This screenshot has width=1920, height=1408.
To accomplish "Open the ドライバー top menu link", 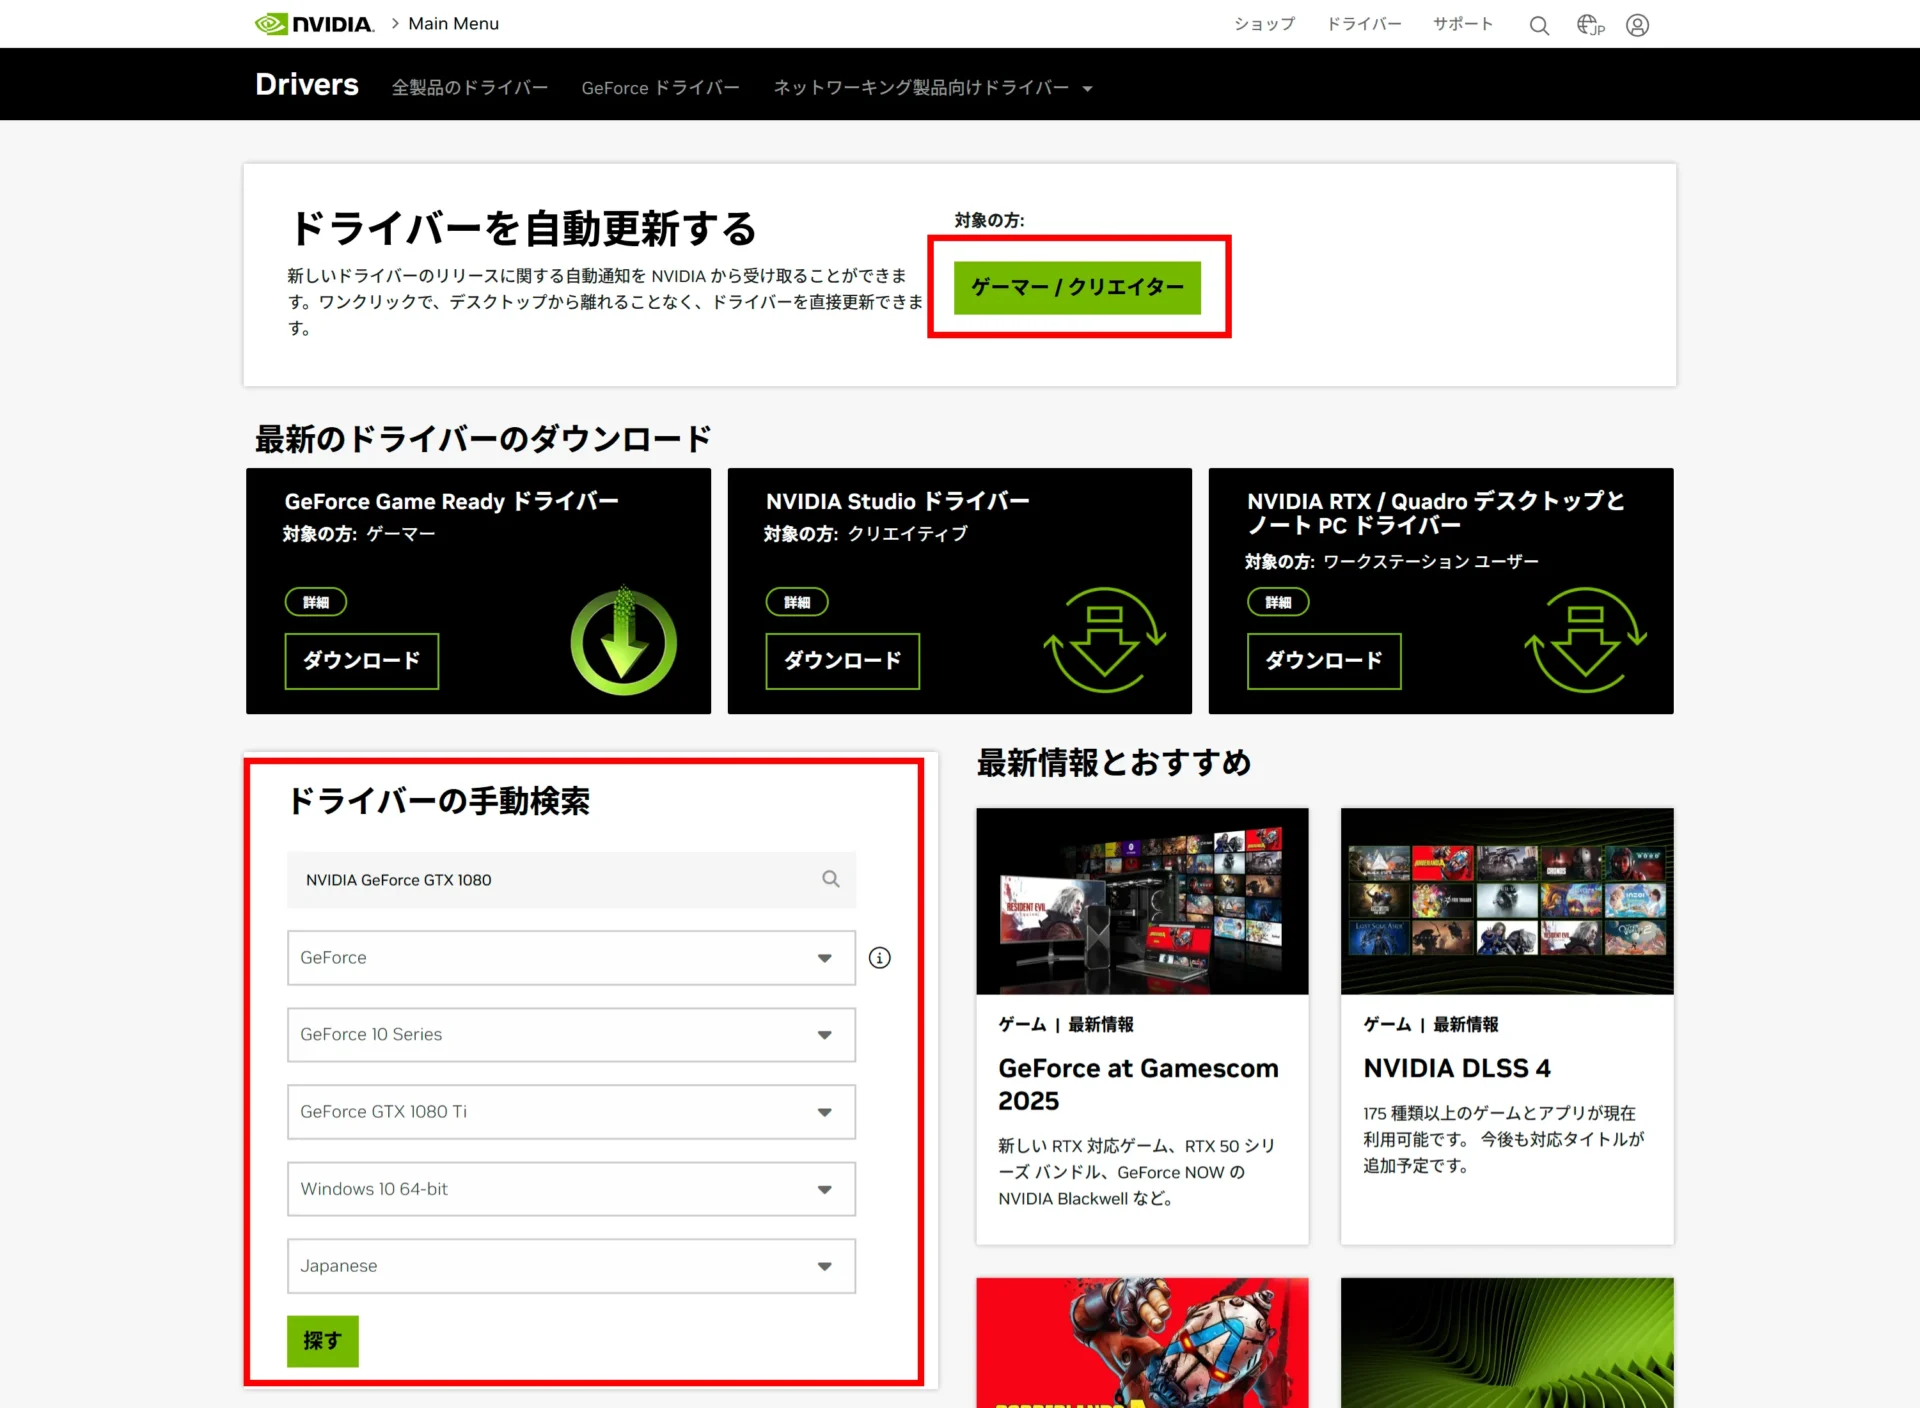I will [1364, 24].
